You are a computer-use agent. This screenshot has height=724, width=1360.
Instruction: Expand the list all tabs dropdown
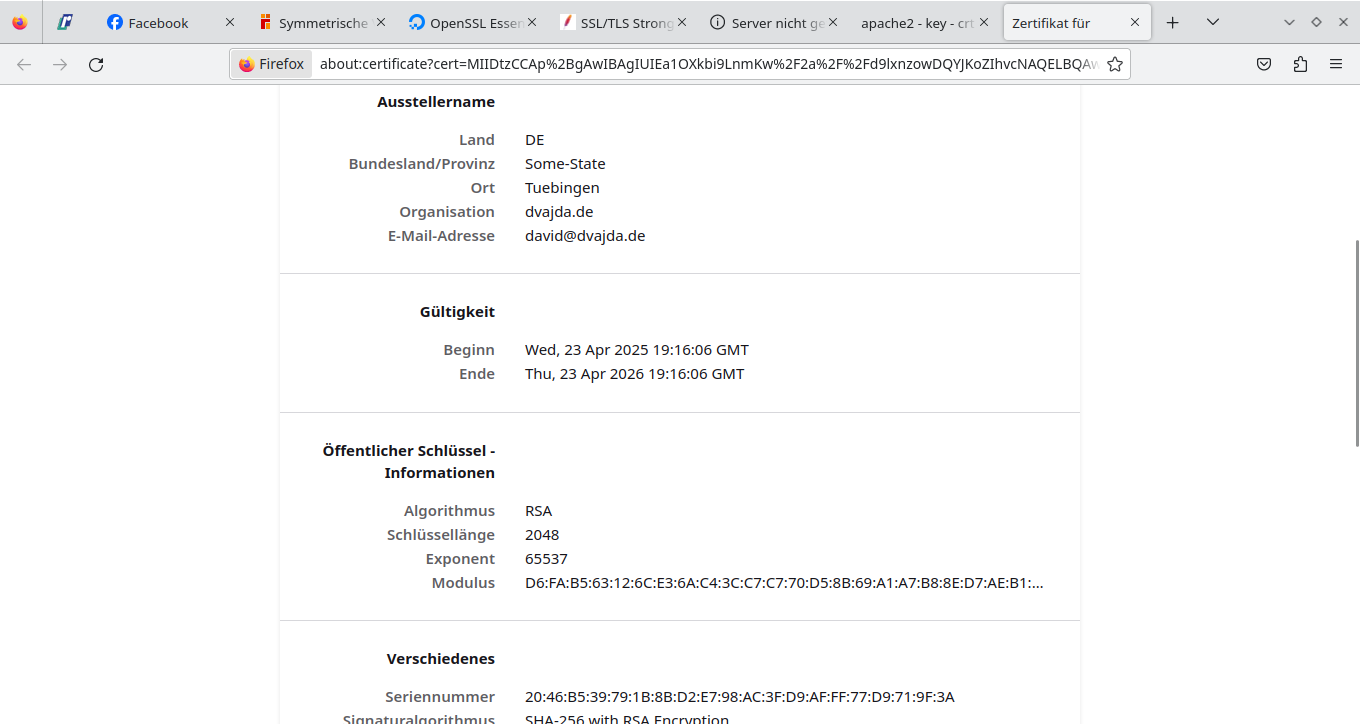[x=1212, y=22]
